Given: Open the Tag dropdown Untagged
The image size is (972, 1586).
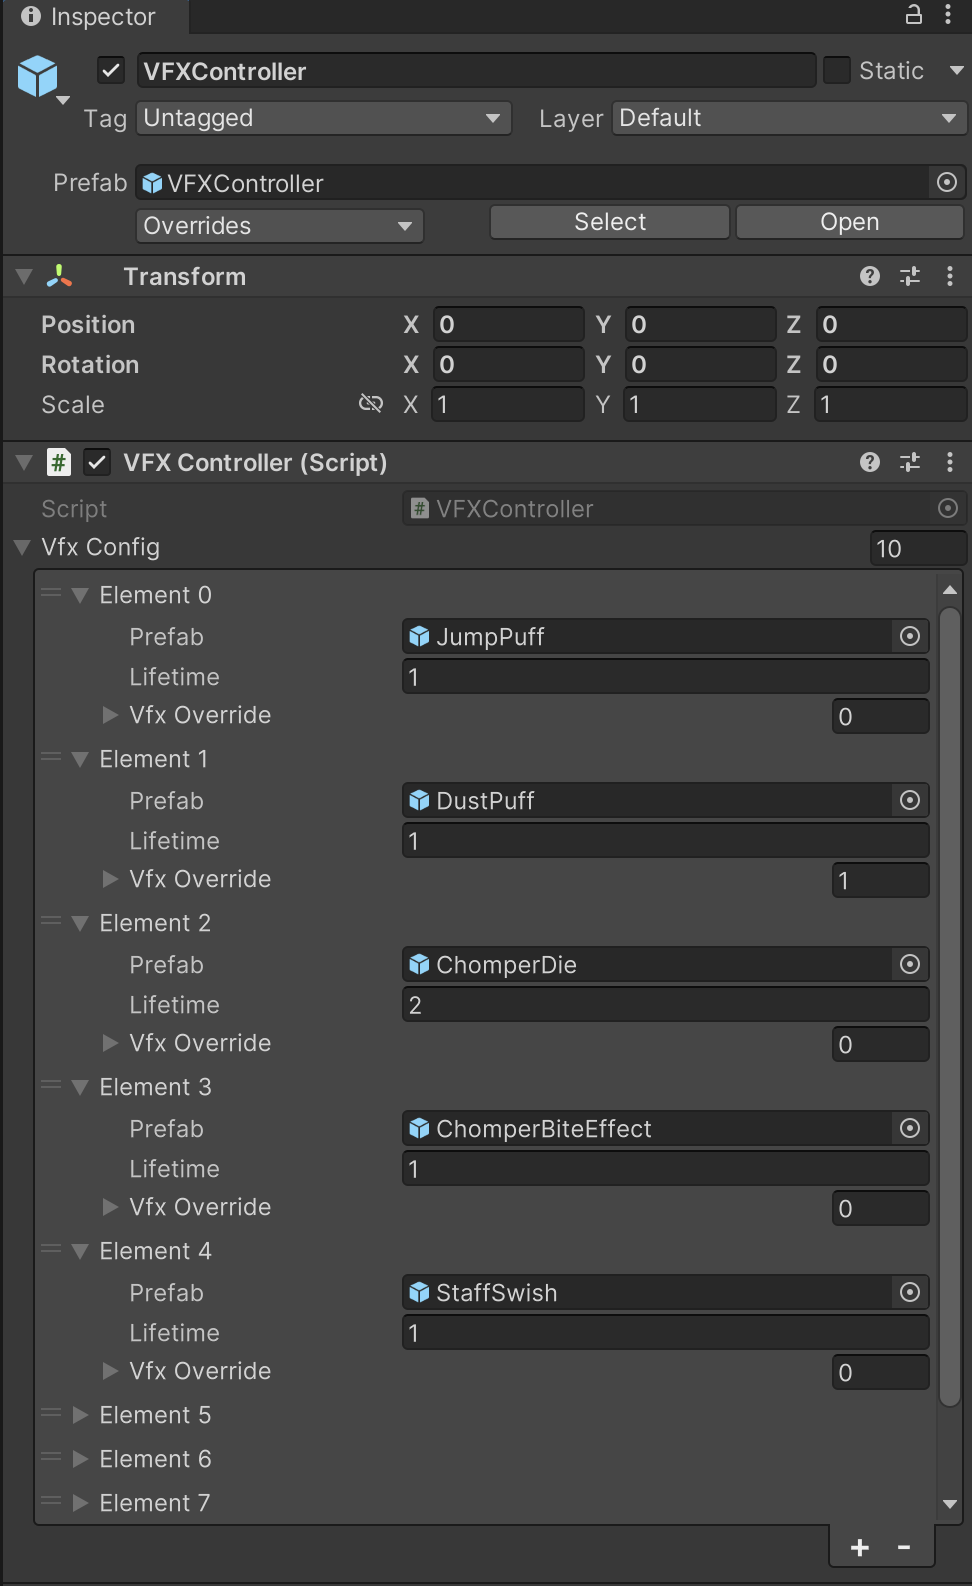Looking at the screenshot, I should point(323,118).
